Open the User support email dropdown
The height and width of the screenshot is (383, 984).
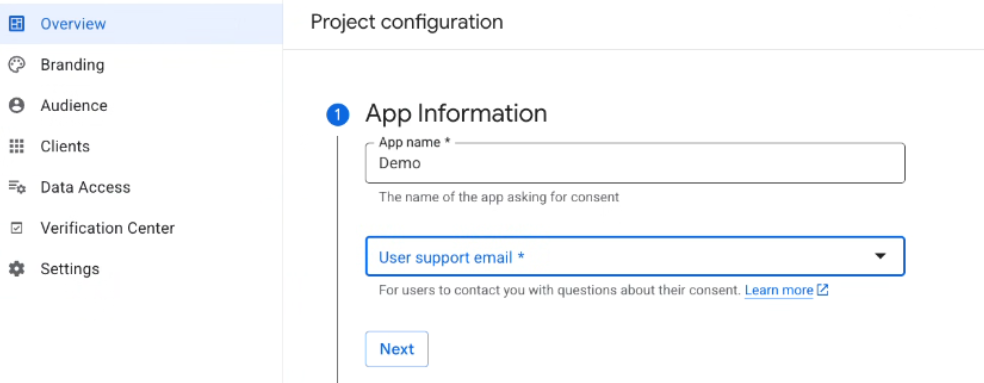point(635,256)
